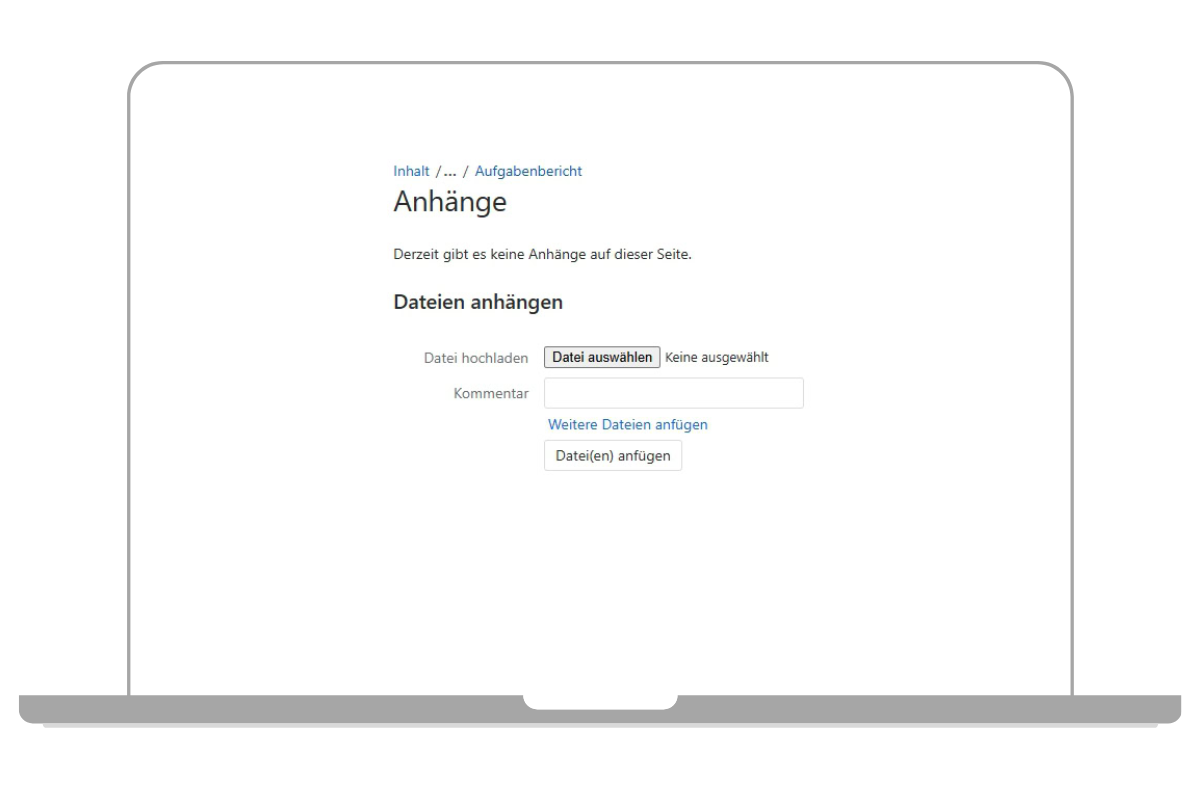This screenshot has height=790, width=1200.
Task: Submit with the Datei(en) anfügen button
Action: pyautogui.click(x=612, y=456)
